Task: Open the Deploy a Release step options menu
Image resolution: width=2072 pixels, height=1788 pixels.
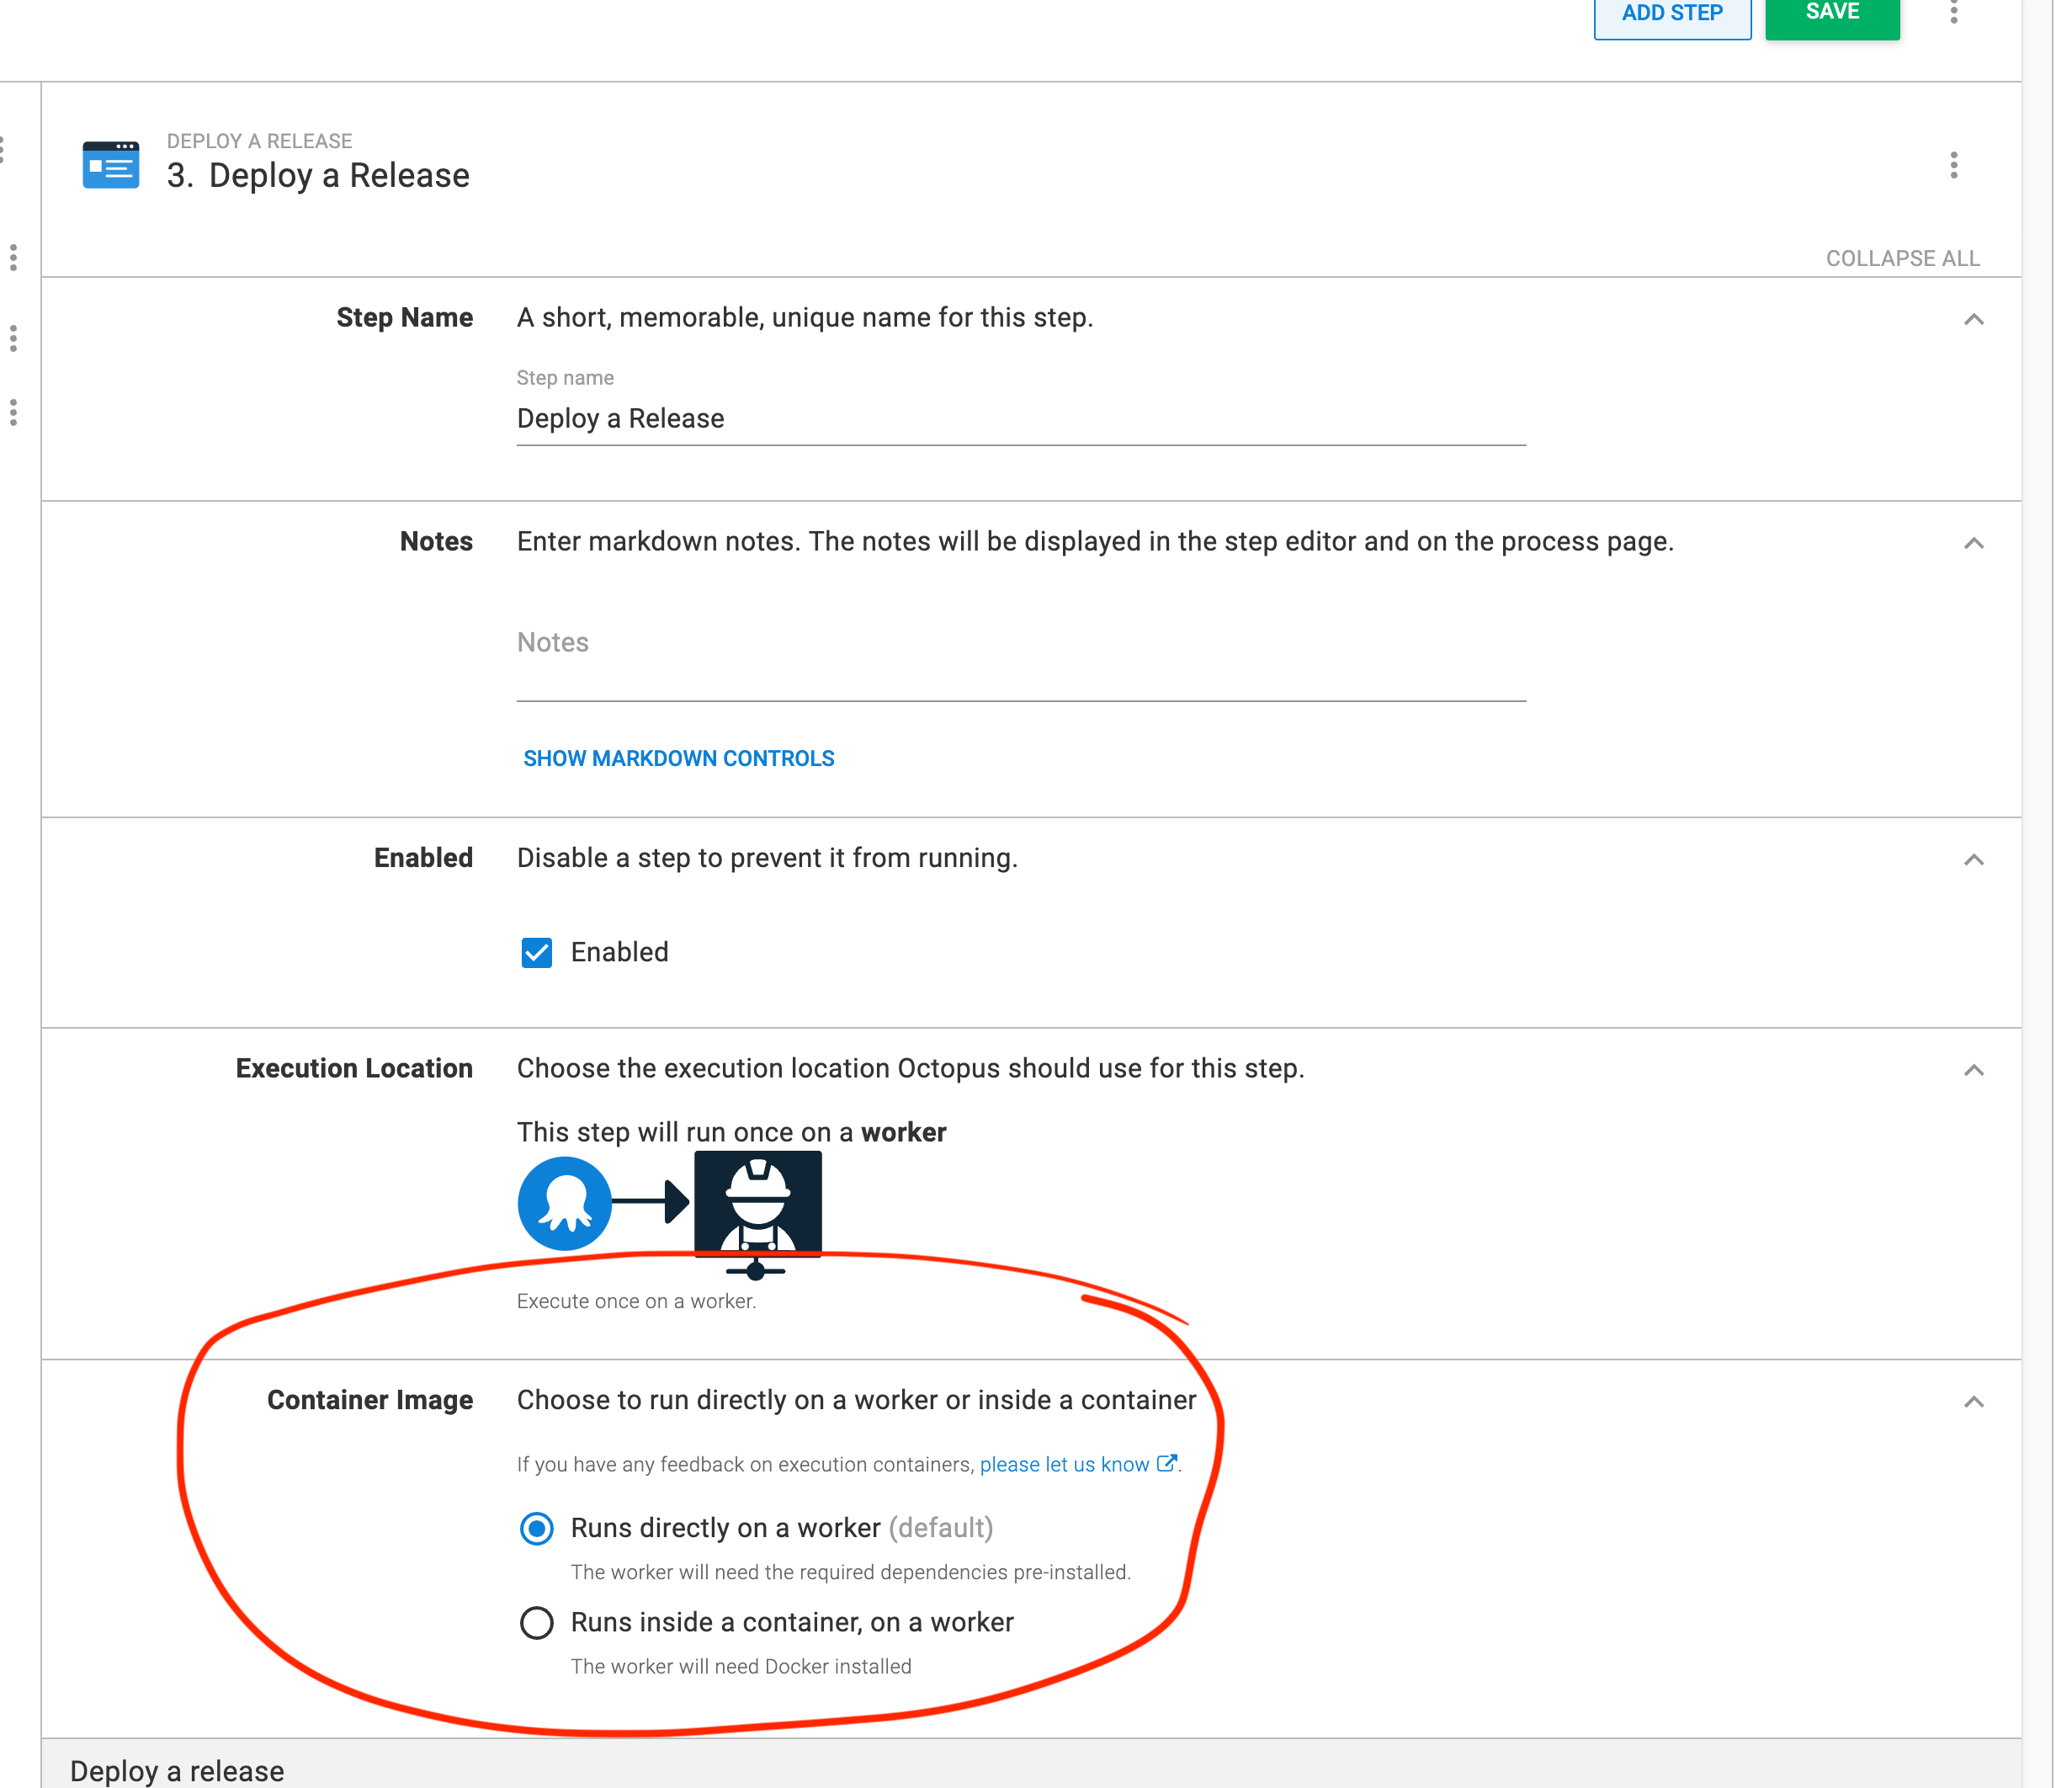Action: pos(1954,165)
